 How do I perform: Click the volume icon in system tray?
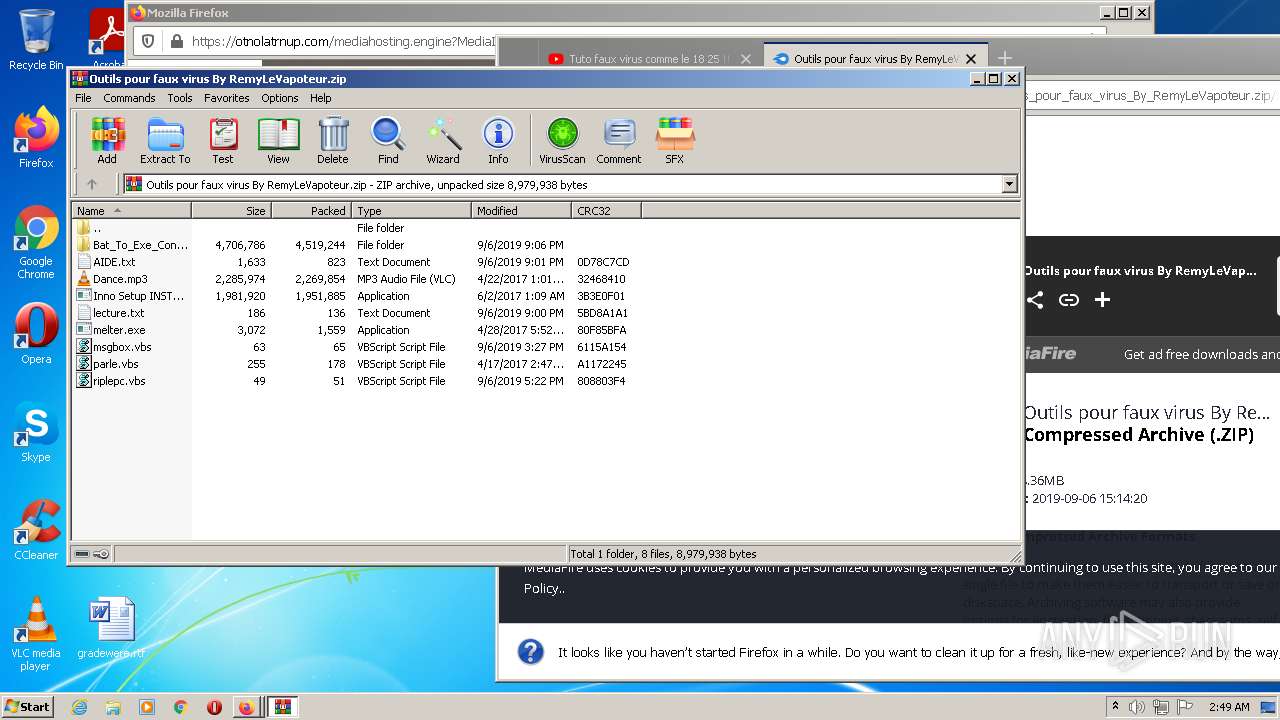[x=1138, y=707]
